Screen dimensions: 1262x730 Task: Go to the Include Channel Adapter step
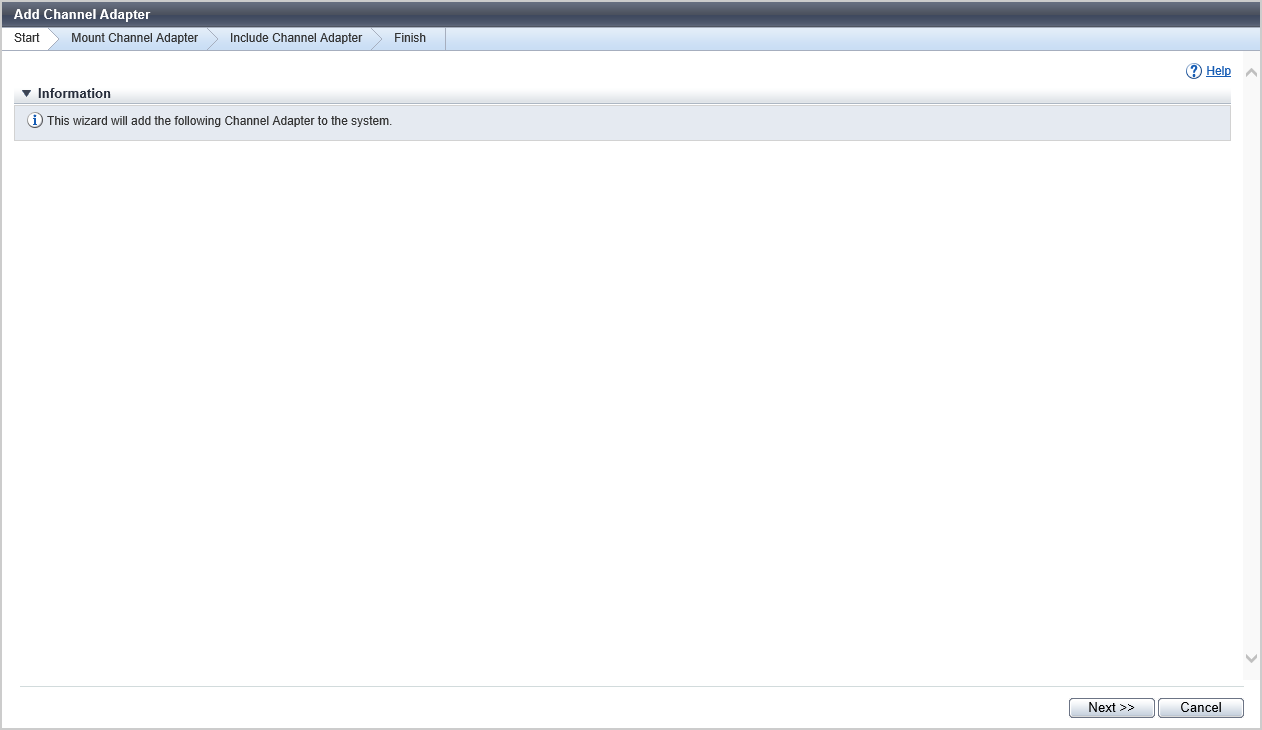pos(296,38)
